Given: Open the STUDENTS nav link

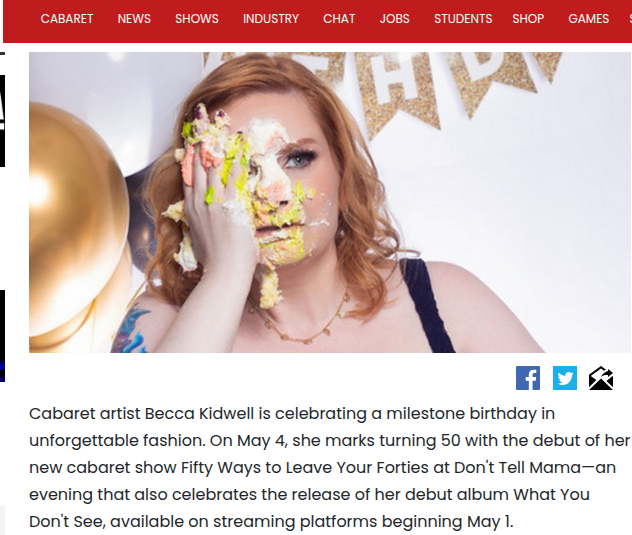Looking at the screenshot, I should (463, 19).
